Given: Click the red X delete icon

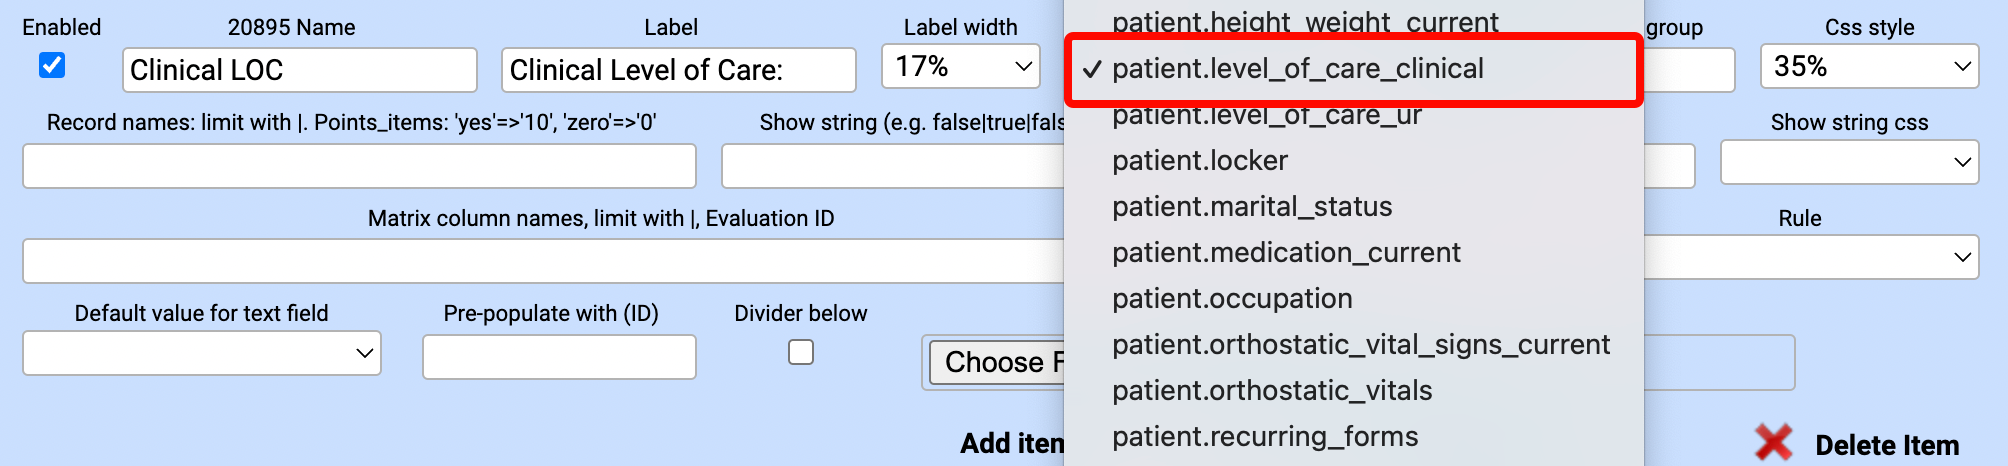Looking at the screenshot, I should click(1773, 443).
